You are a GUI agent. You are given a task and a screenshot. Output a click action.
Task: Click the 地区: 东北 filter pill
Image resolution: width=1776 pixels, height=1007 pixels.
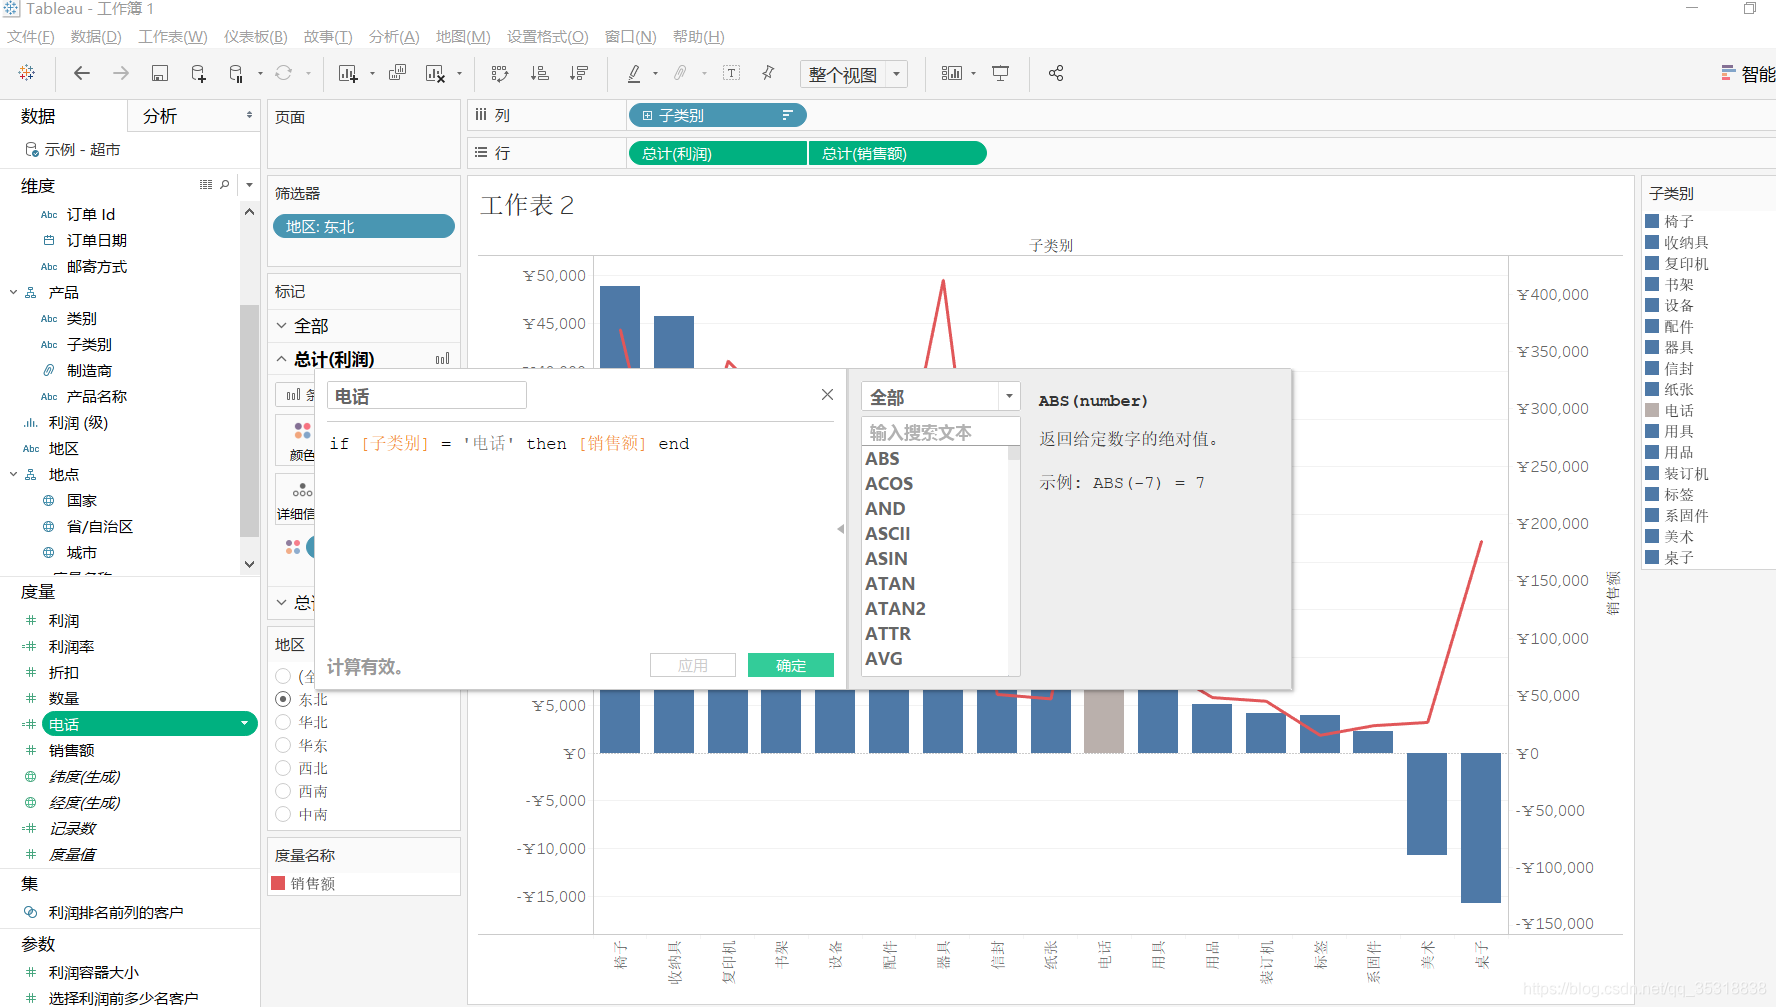tap(364, 226)
